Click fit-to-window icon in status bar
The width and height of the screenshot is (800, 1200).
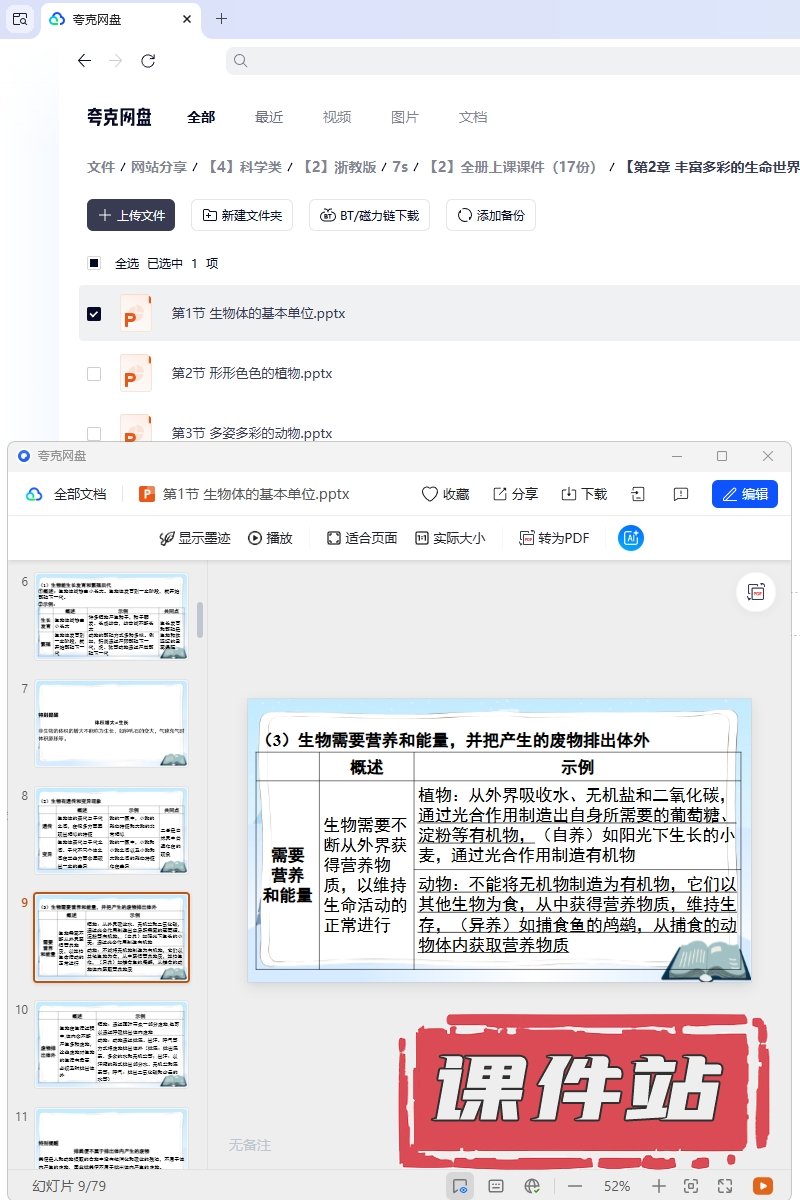690,1185
